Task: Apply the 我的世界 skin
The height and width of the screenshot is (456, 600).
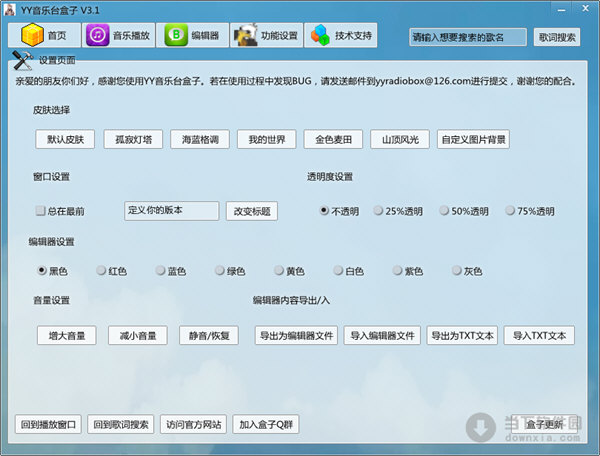Action: (267, 139)
